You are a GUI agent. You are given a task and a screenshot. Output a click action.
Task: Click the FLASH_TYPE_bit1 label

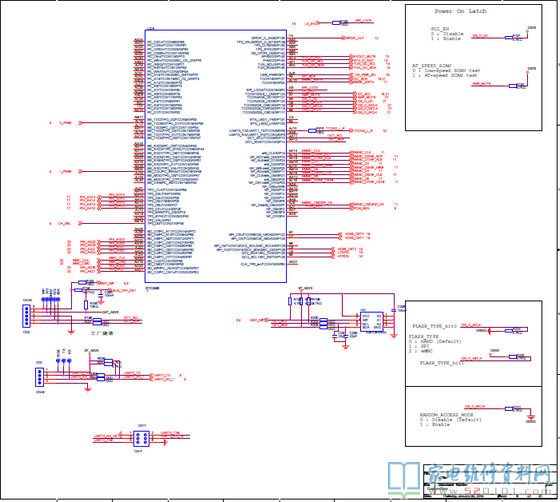point(441,363)
